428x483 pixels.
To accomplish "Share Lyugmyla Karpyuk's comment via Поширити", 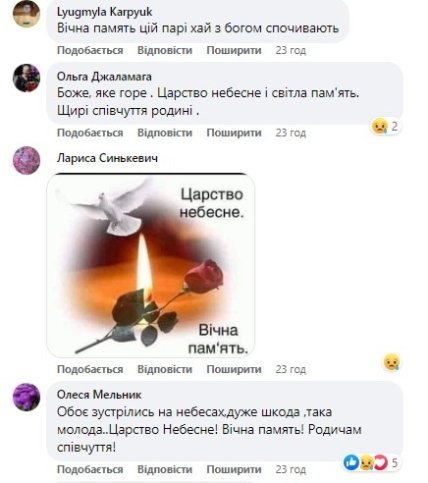I will pyautogui.click(x=234, y=50).
